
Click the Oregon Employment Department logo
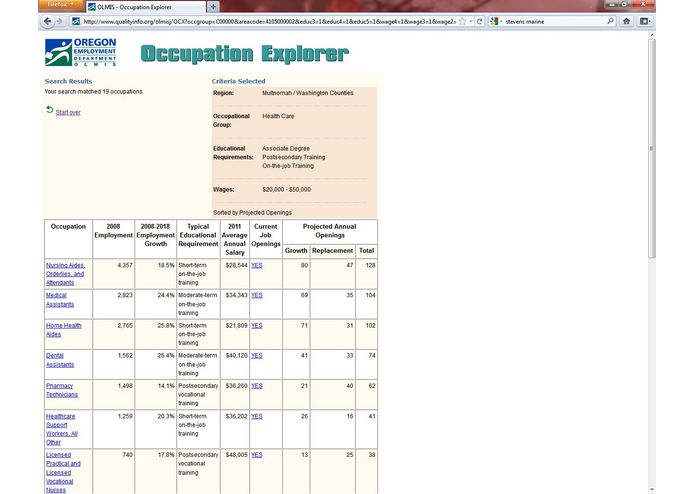81,52
